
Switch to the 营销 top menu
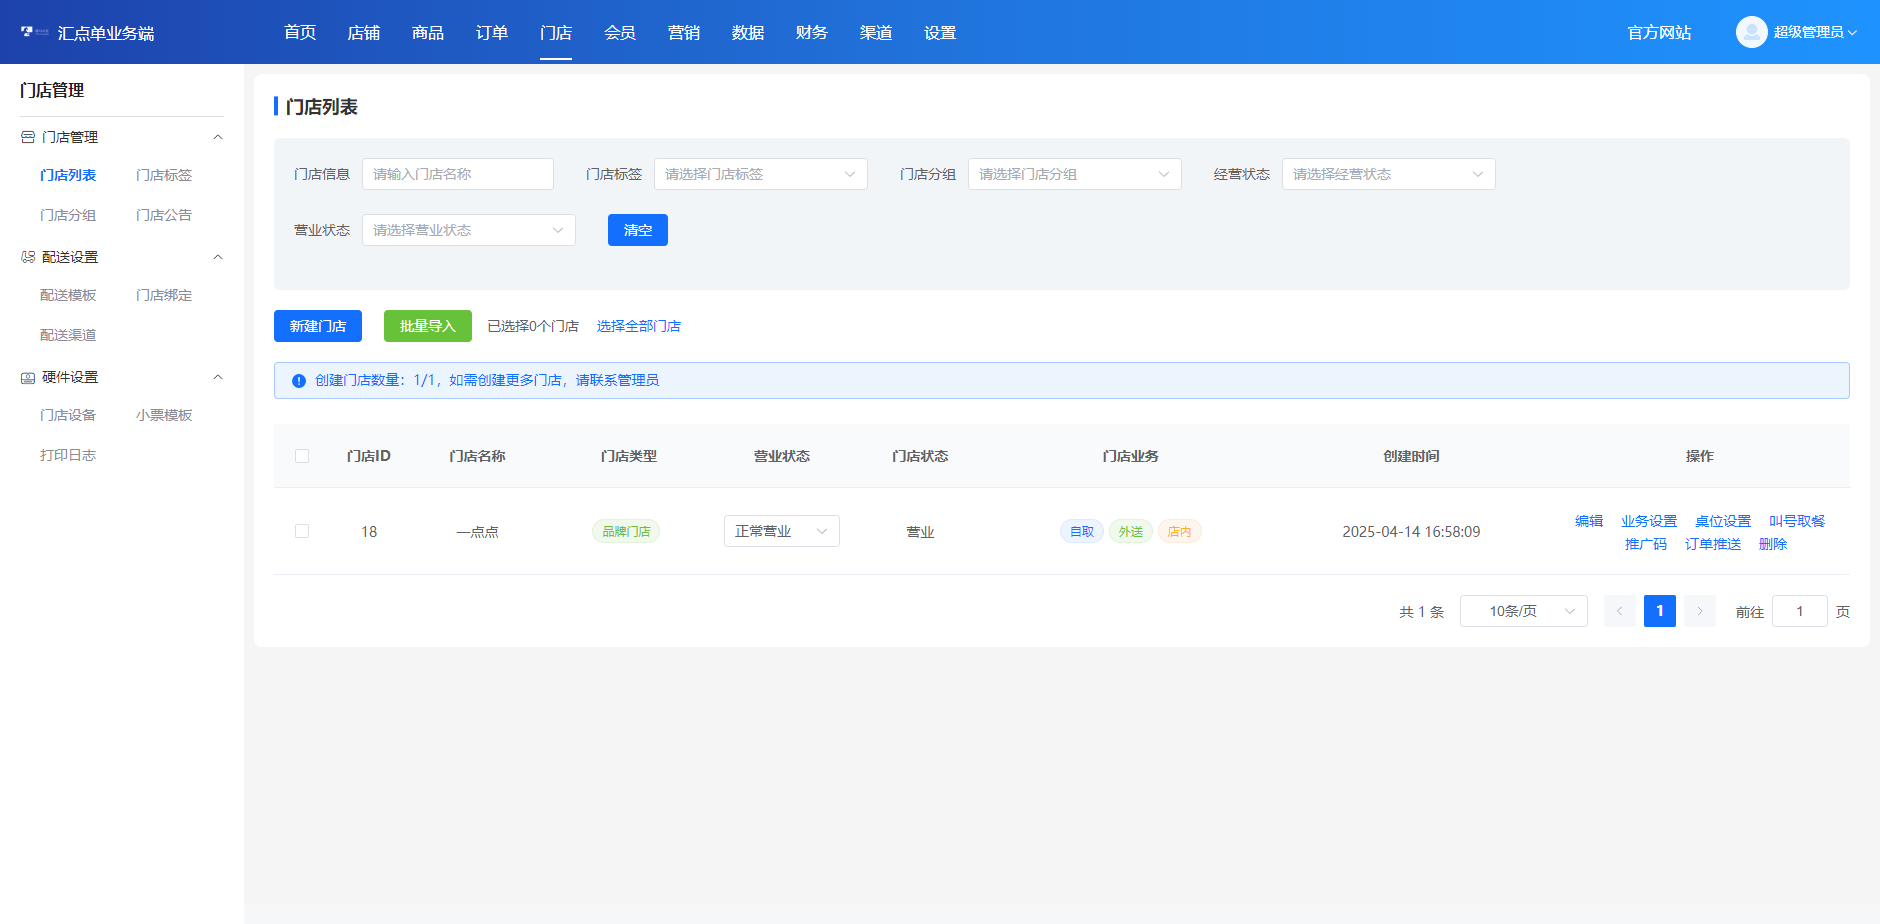(684, 33)
